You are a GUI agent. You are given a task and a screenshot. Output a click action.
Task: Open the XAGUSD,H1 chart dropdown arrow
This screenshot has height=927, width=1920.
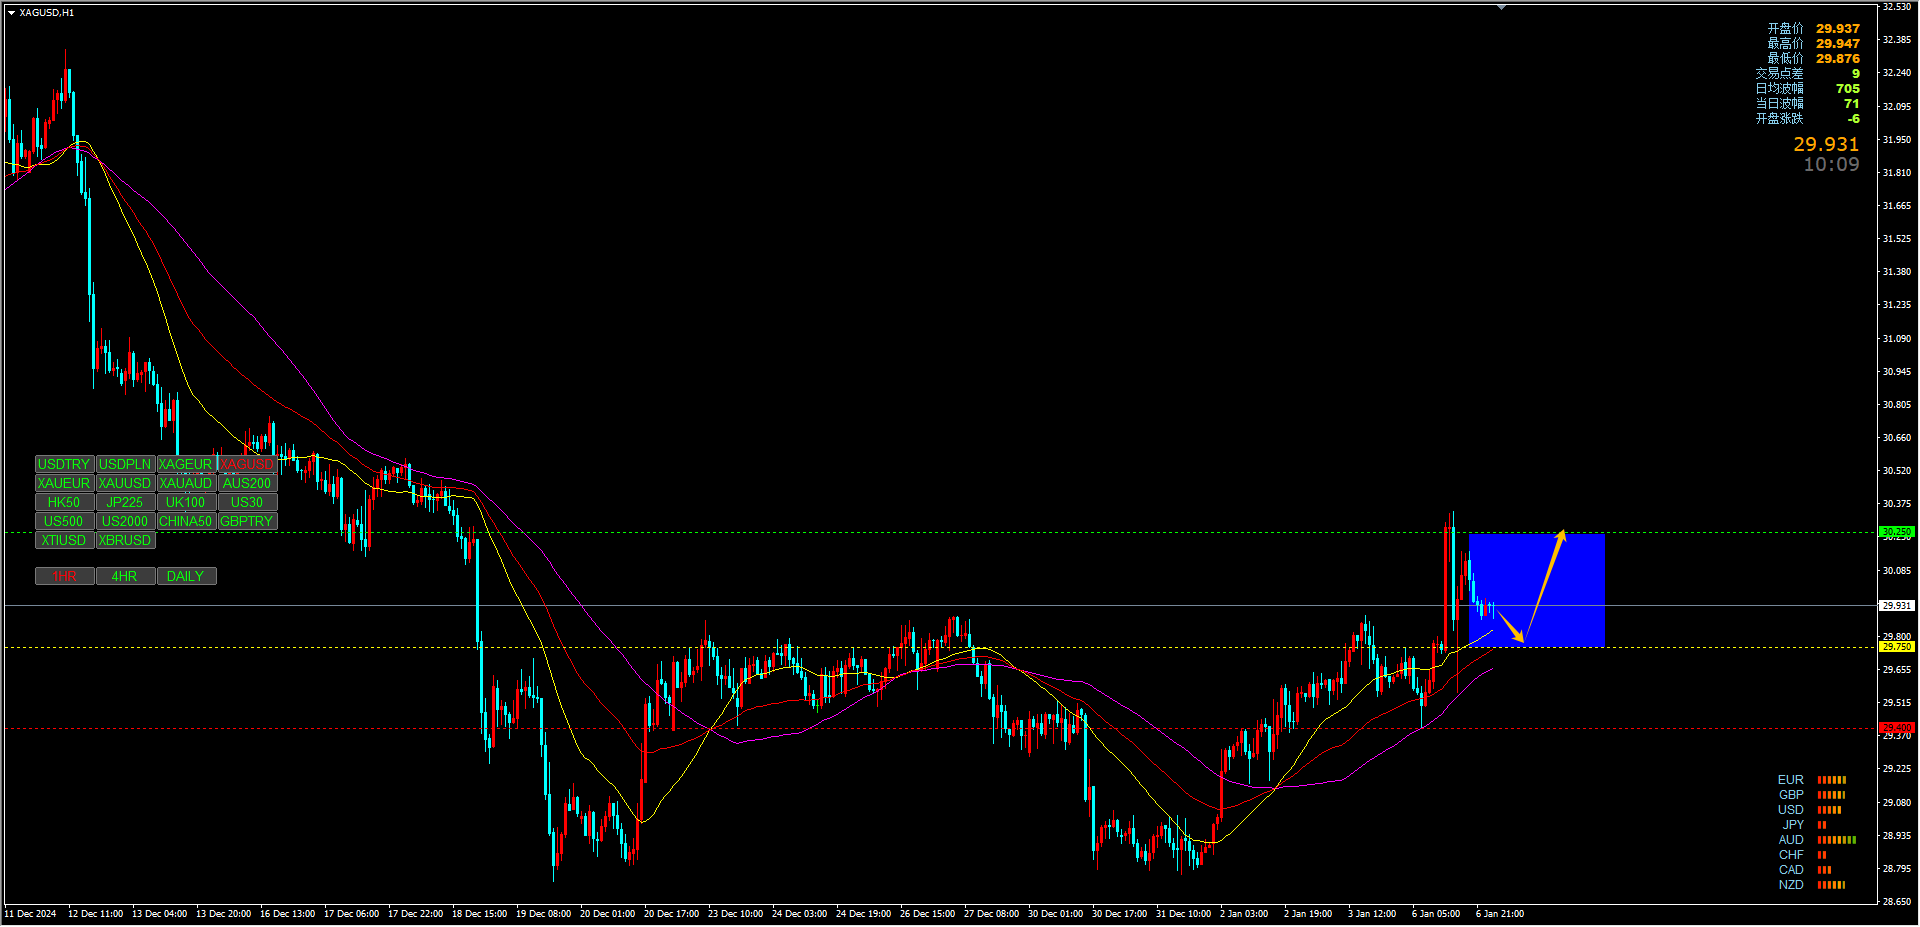pos(11,13)
